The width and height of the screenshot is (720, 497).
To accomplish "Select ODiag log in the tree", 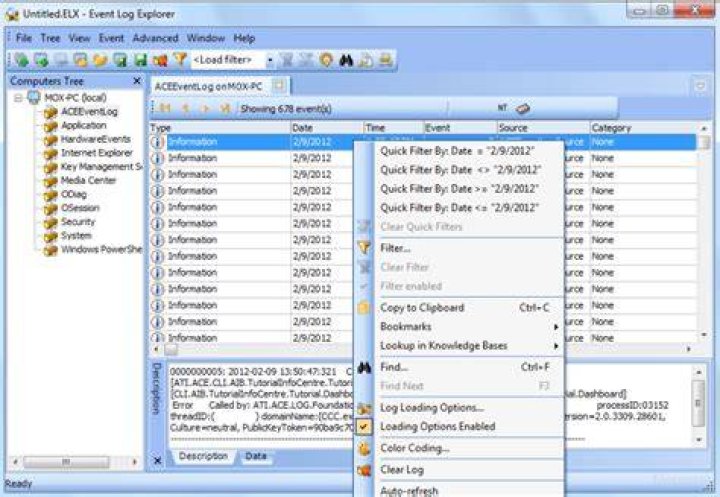I will pos(73,194).
